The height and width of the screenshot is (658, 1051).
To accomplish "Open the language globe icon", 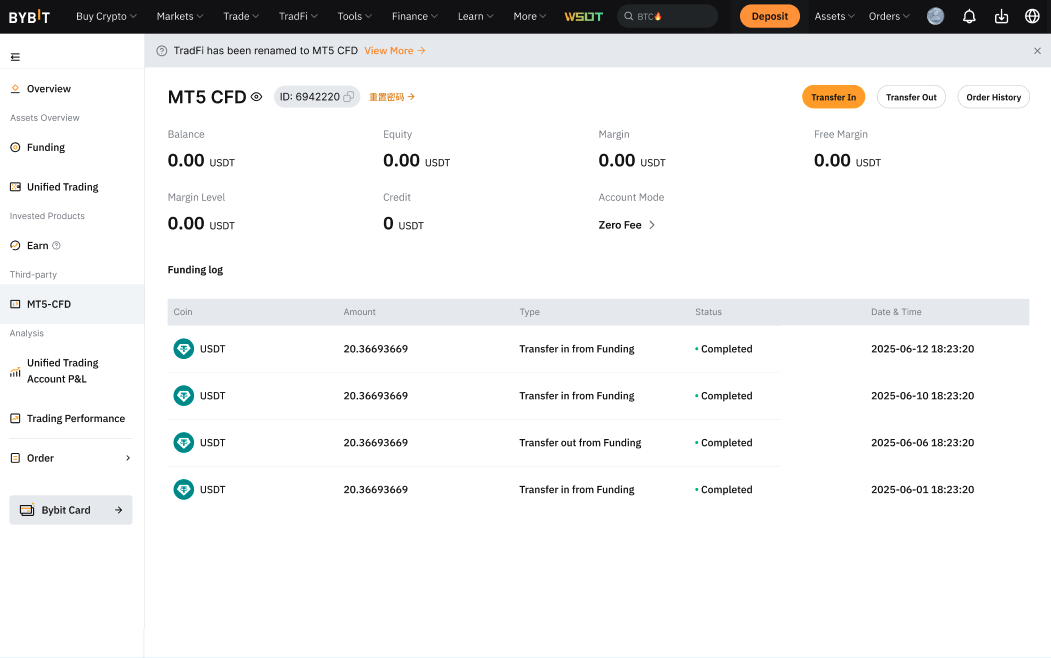I will click(1032, 17).
